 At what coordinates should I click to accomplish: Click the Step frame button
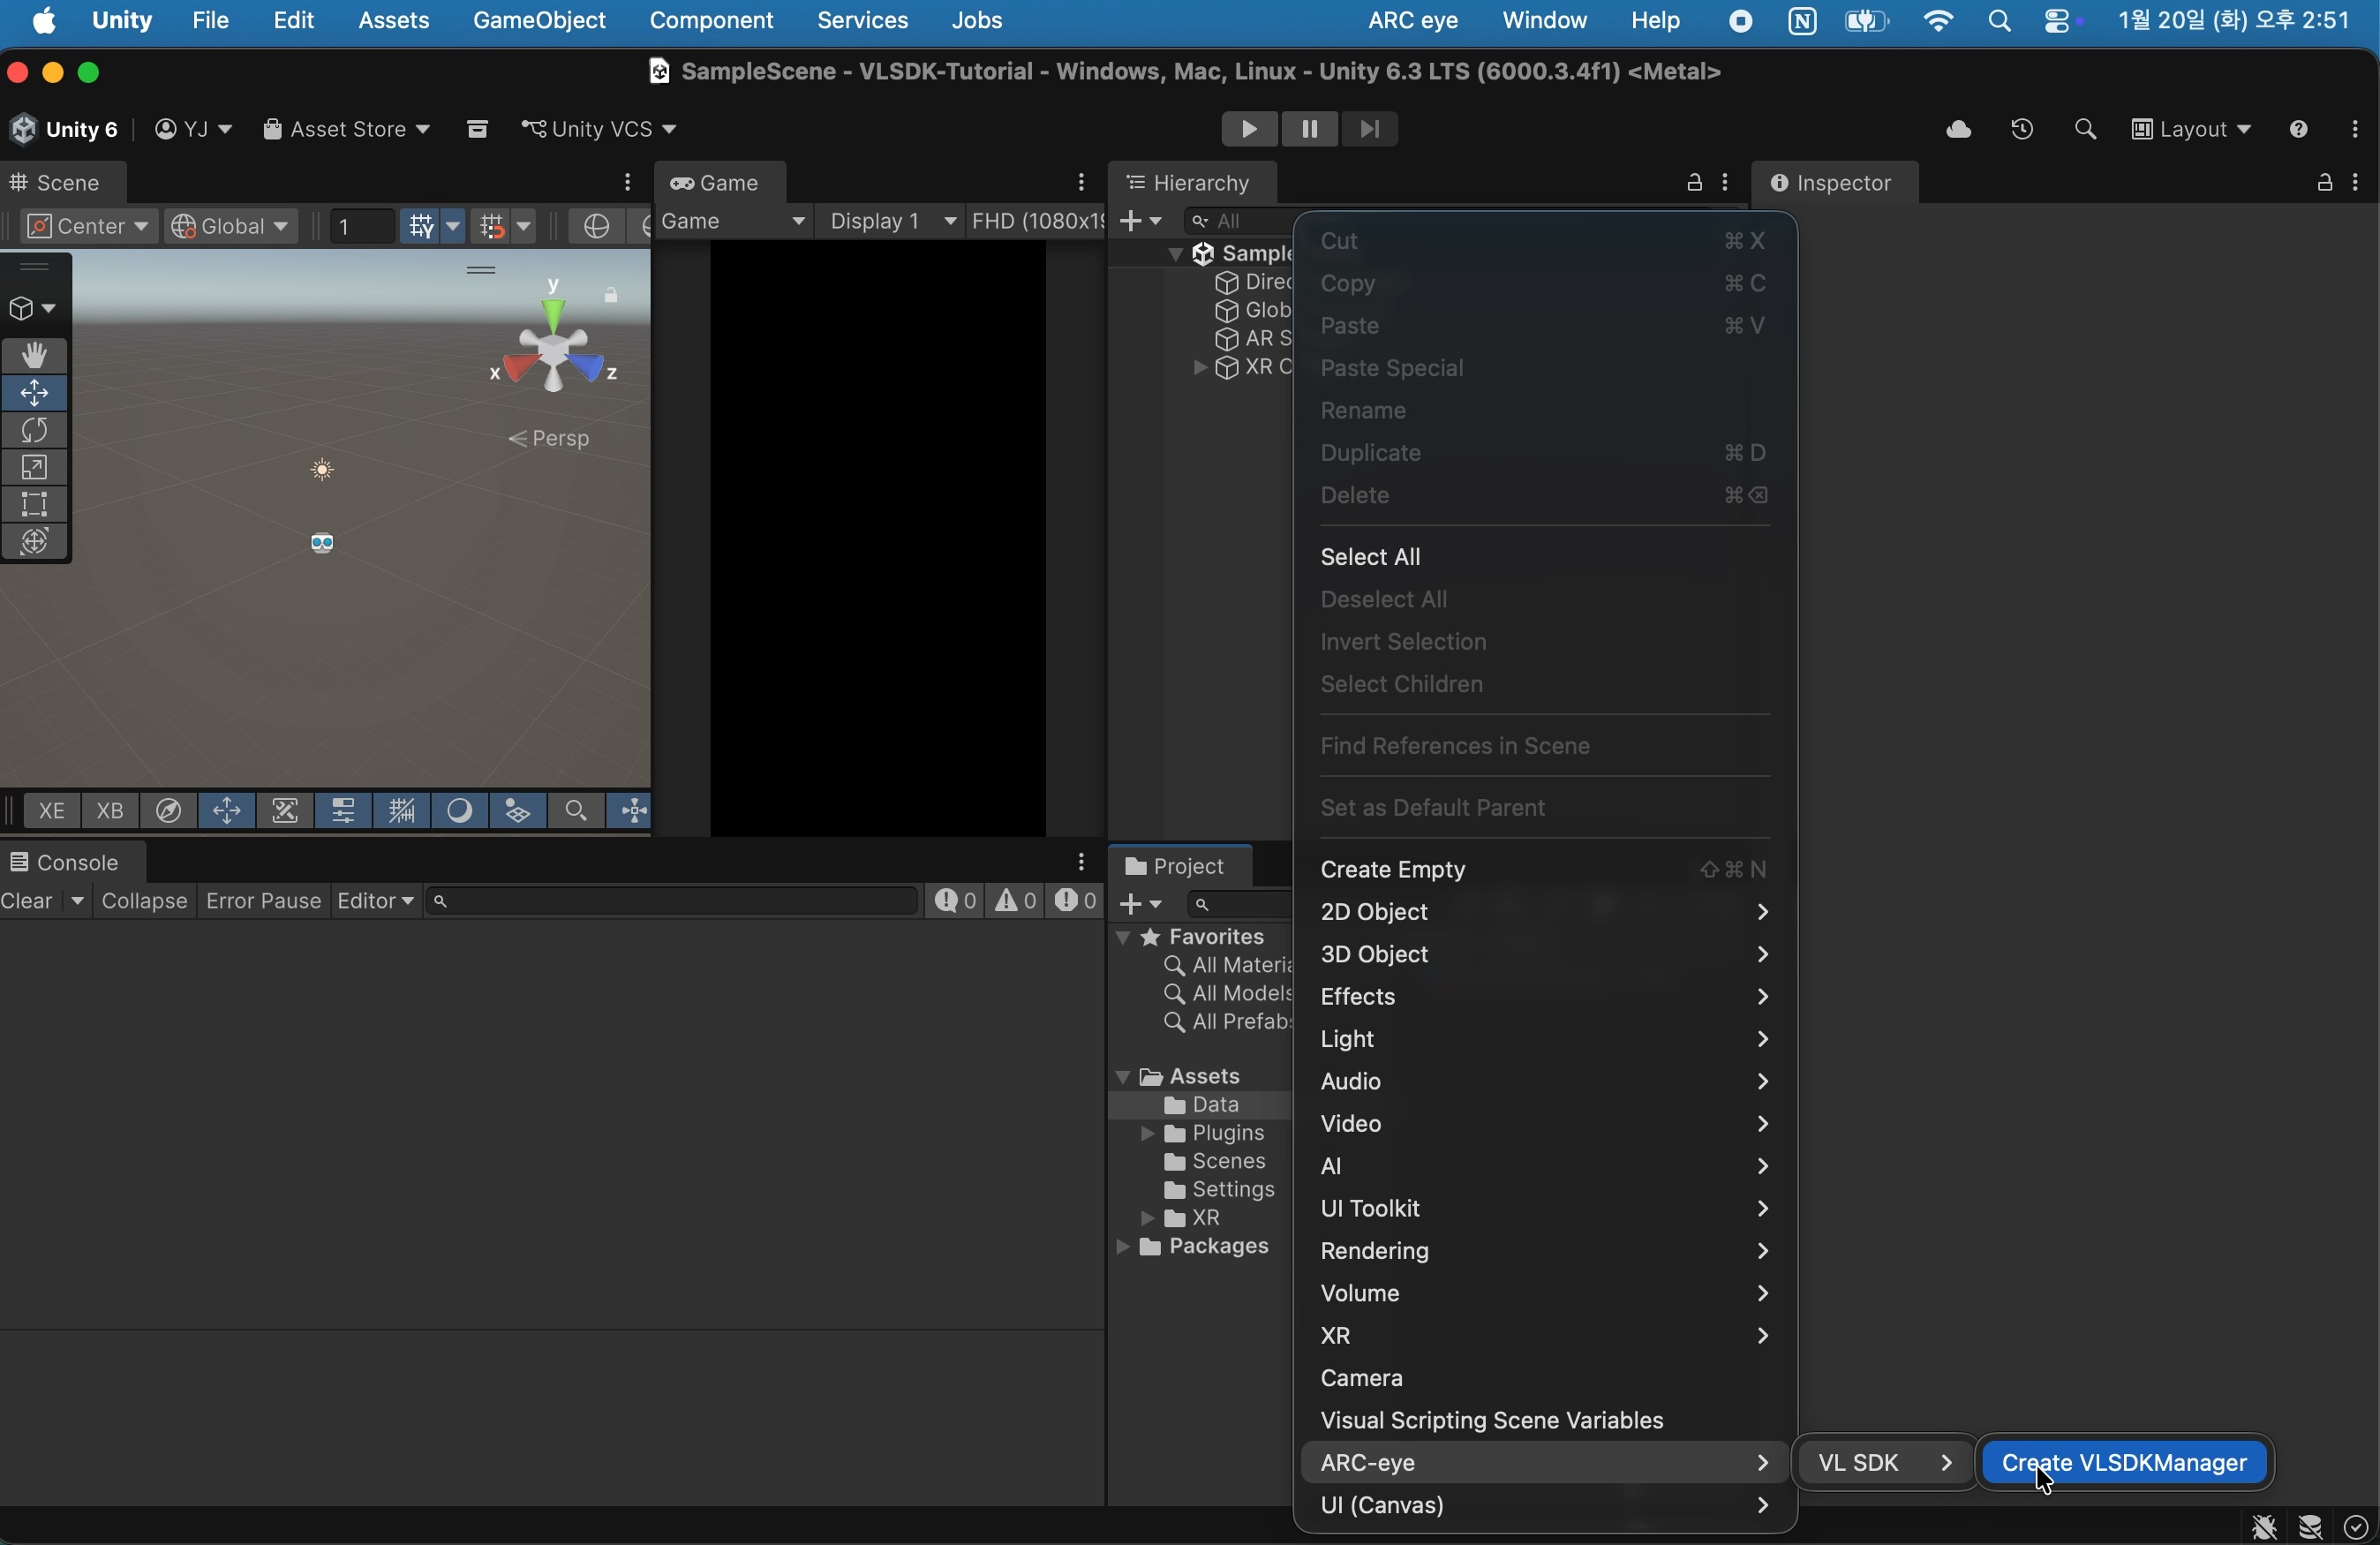[1370, 130]
